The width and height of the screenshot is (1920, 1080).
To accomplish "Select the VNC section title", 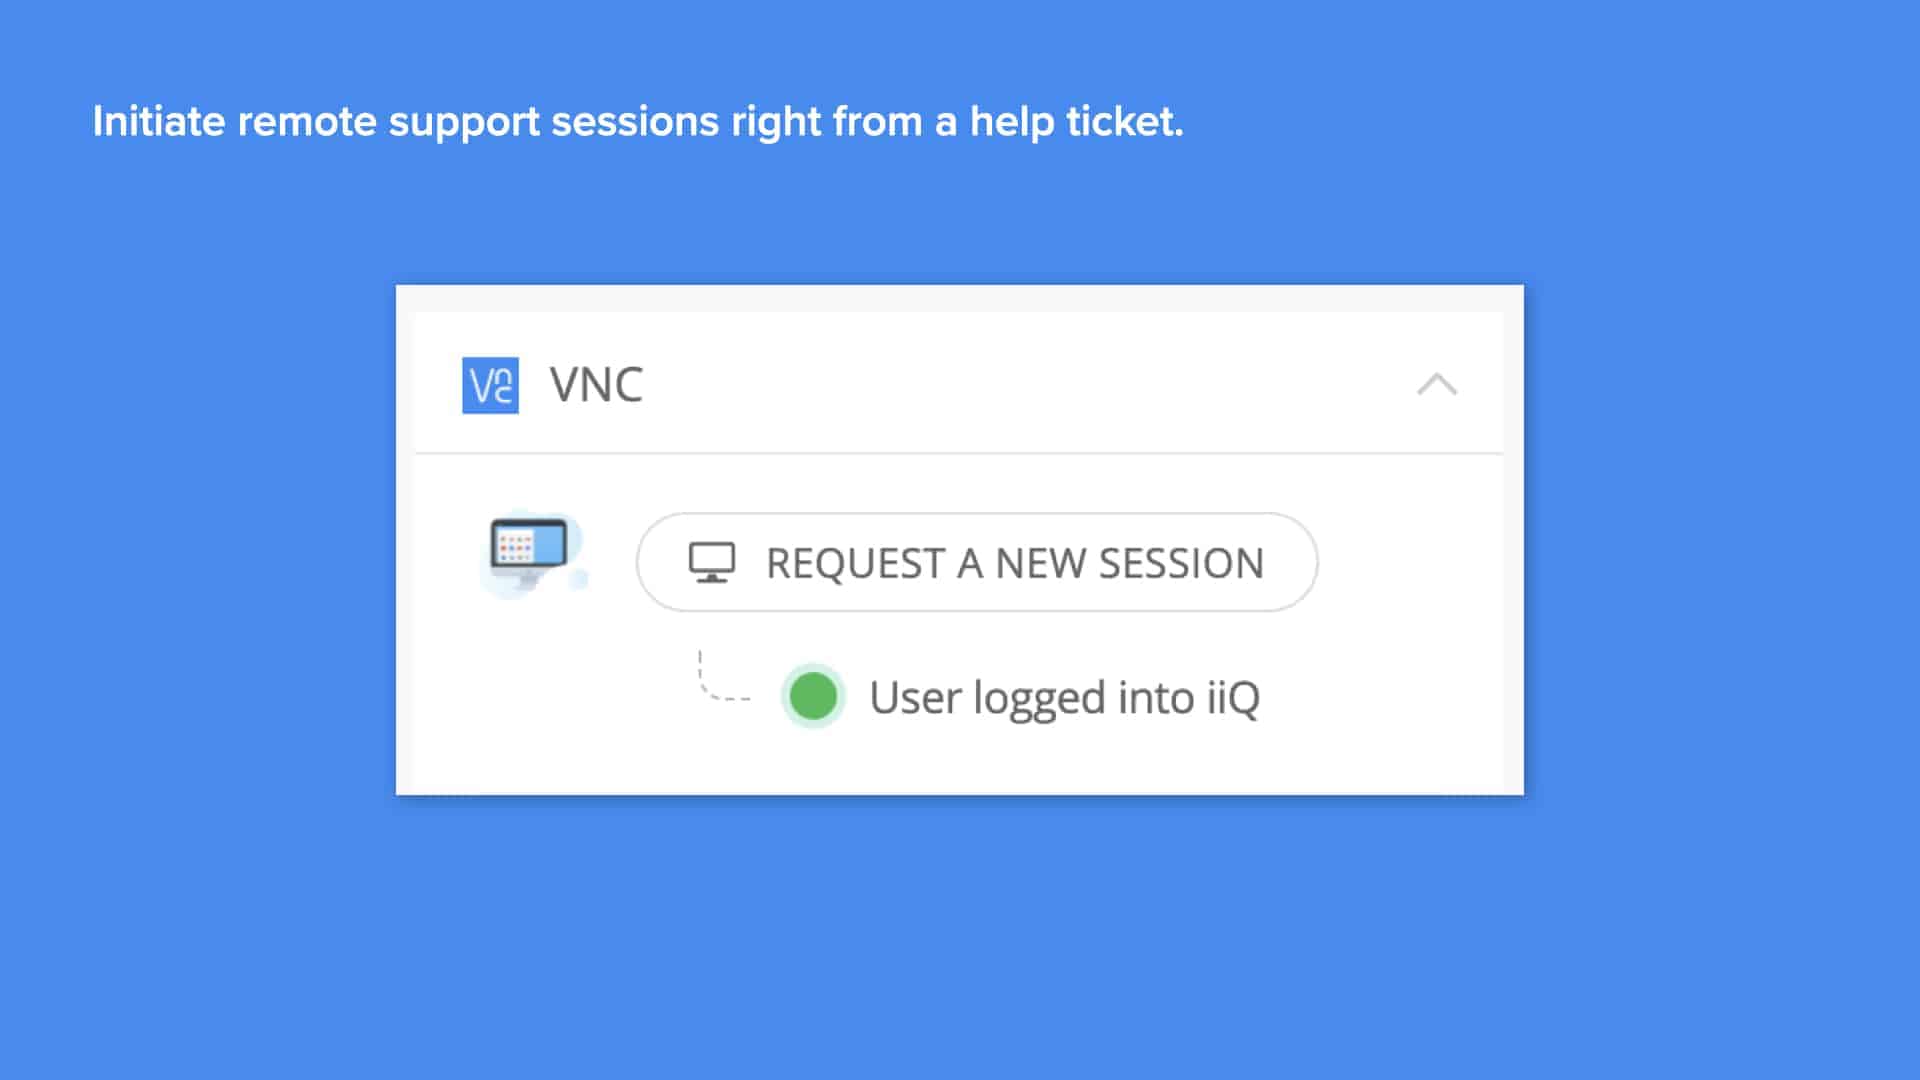I will [596, 384].
